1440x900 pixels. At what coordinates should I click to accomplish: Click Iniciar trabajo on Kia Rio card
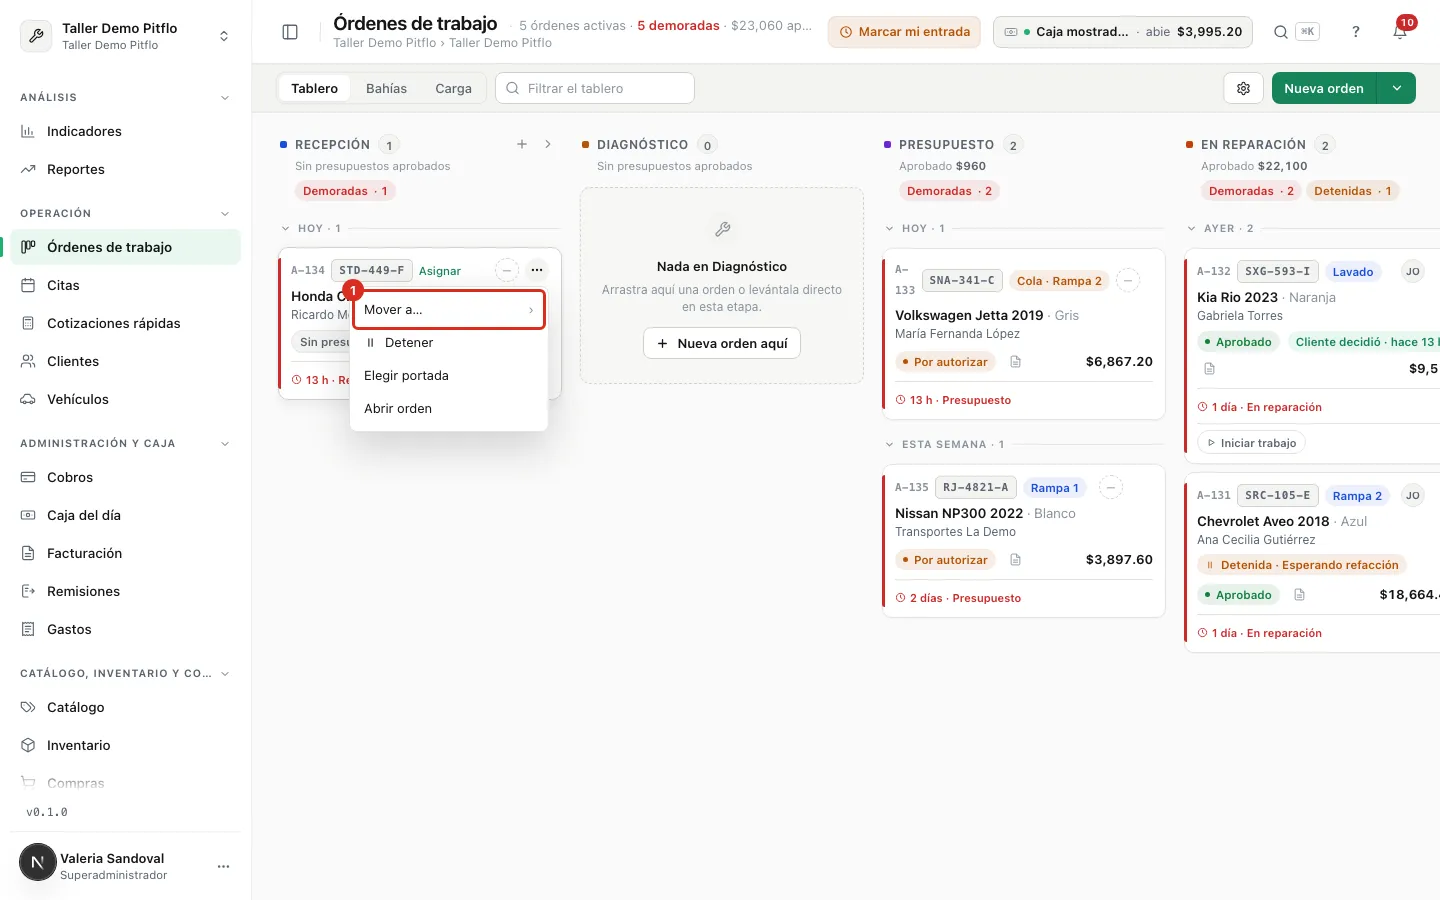click(x=1251, y=443)
